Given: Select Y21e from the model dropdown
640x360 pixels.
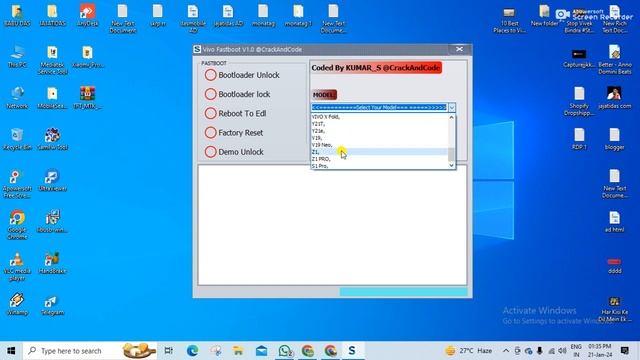Looking at the screenshot, I should point(379,131).
